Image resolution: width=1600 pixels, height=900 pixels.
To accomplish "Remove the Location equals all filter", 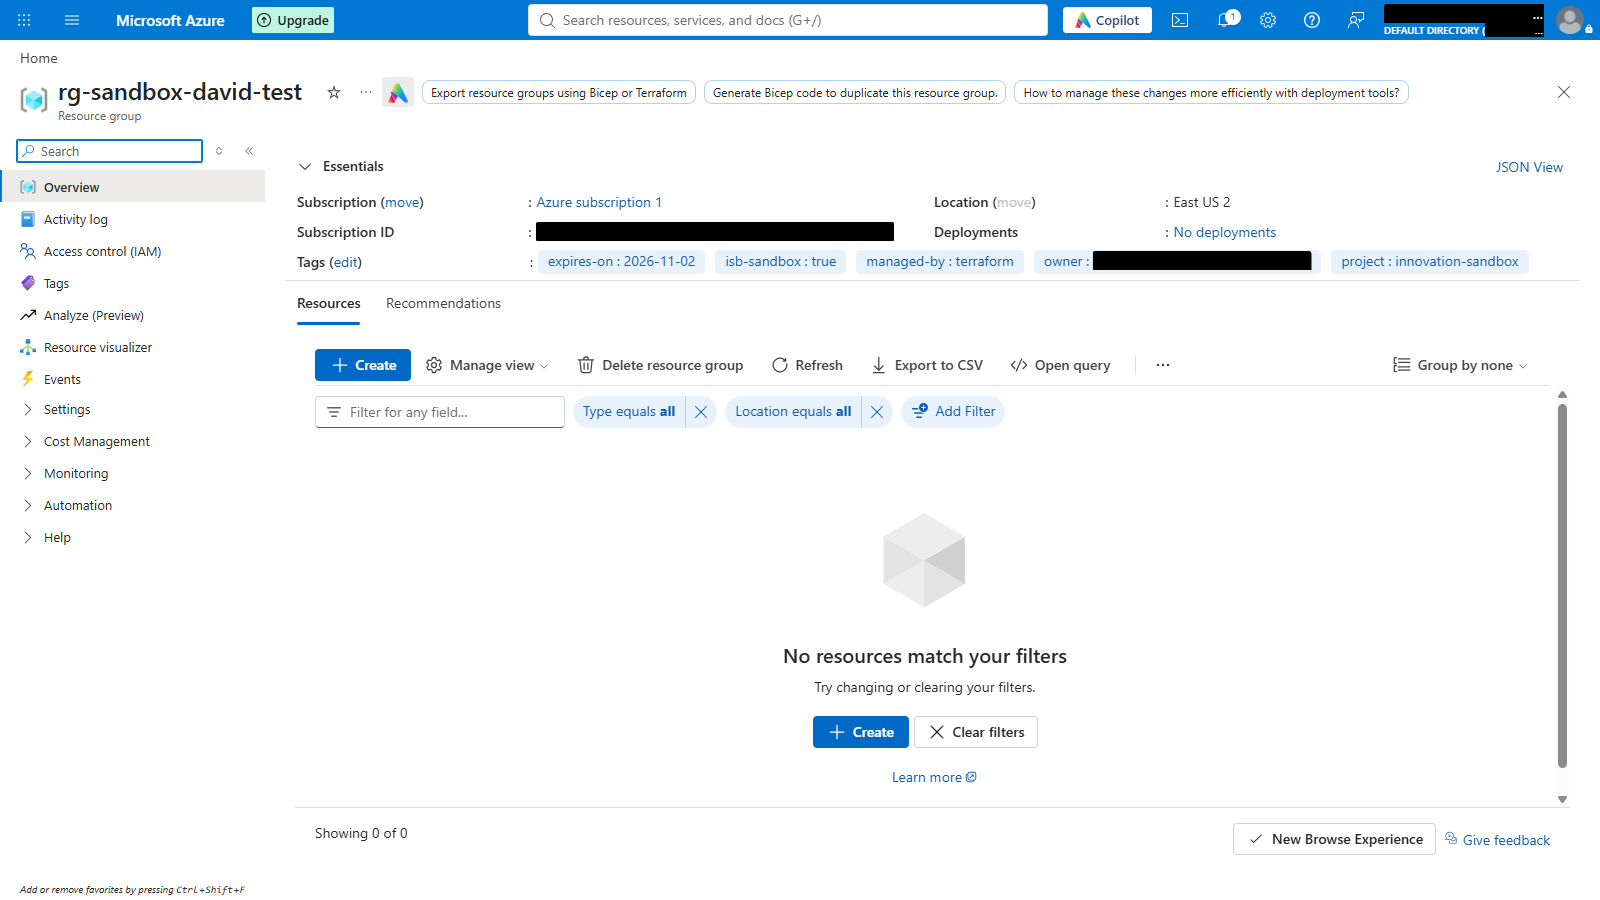I will coord(877,412).
